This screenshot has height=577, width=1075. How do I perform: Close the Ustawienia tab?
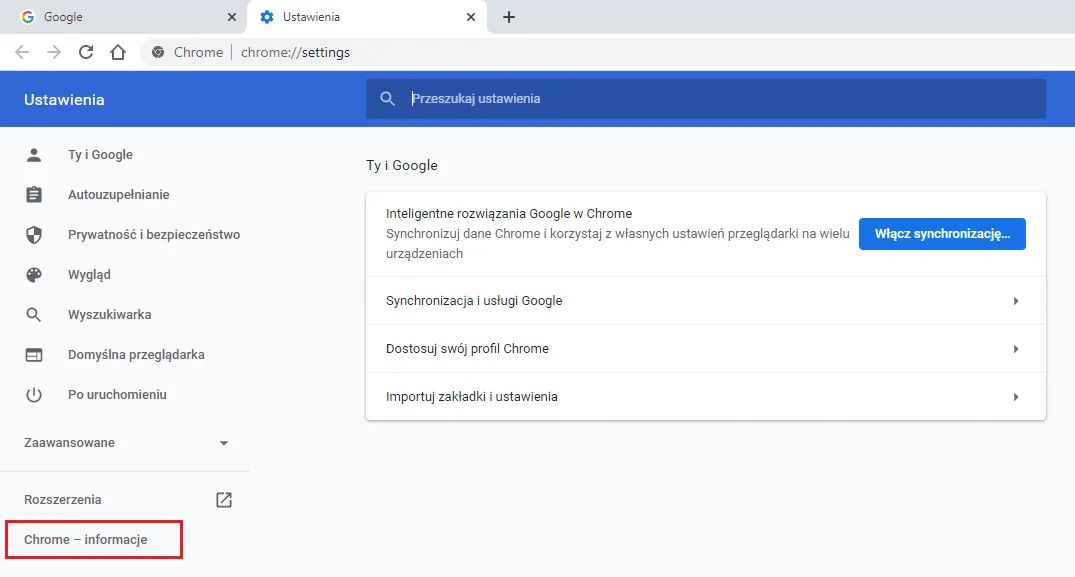tap(471, 17)
